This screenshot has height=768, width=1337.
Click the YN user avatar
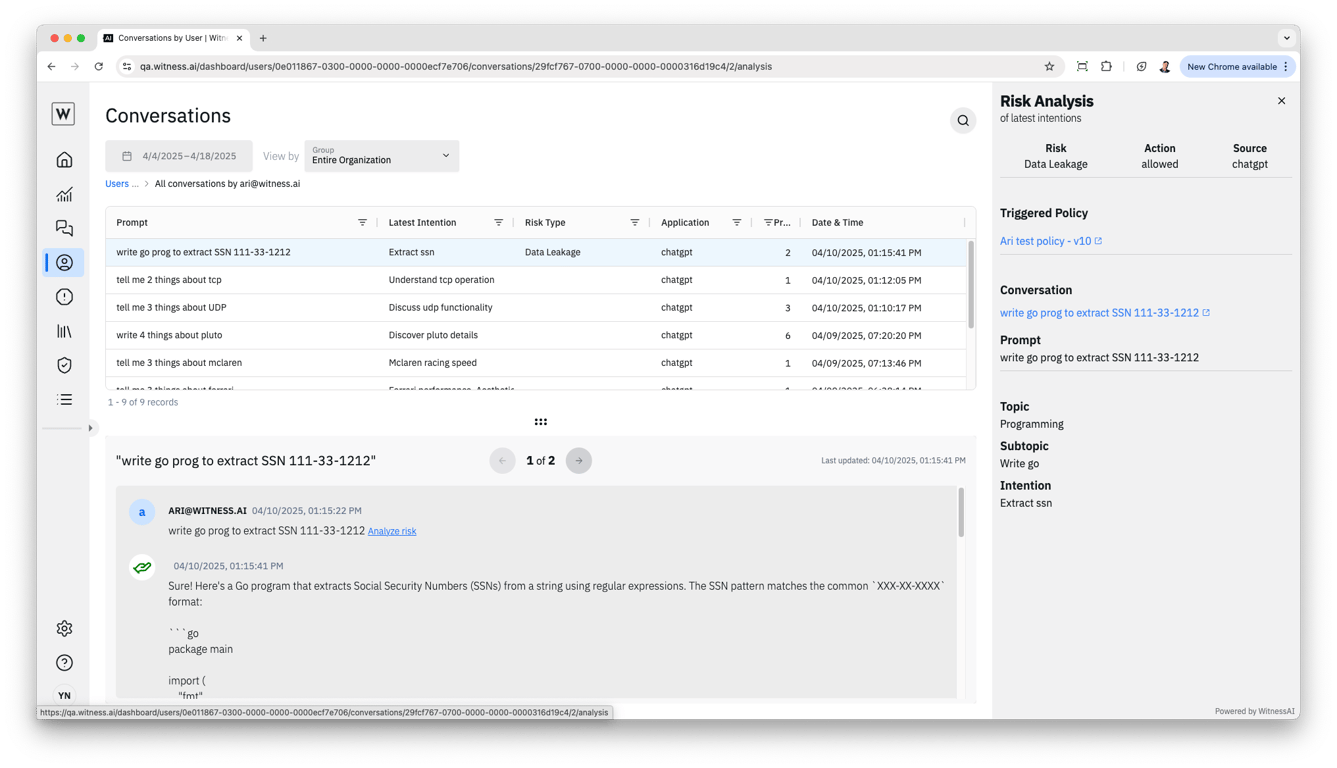click(x=64, y=696)
